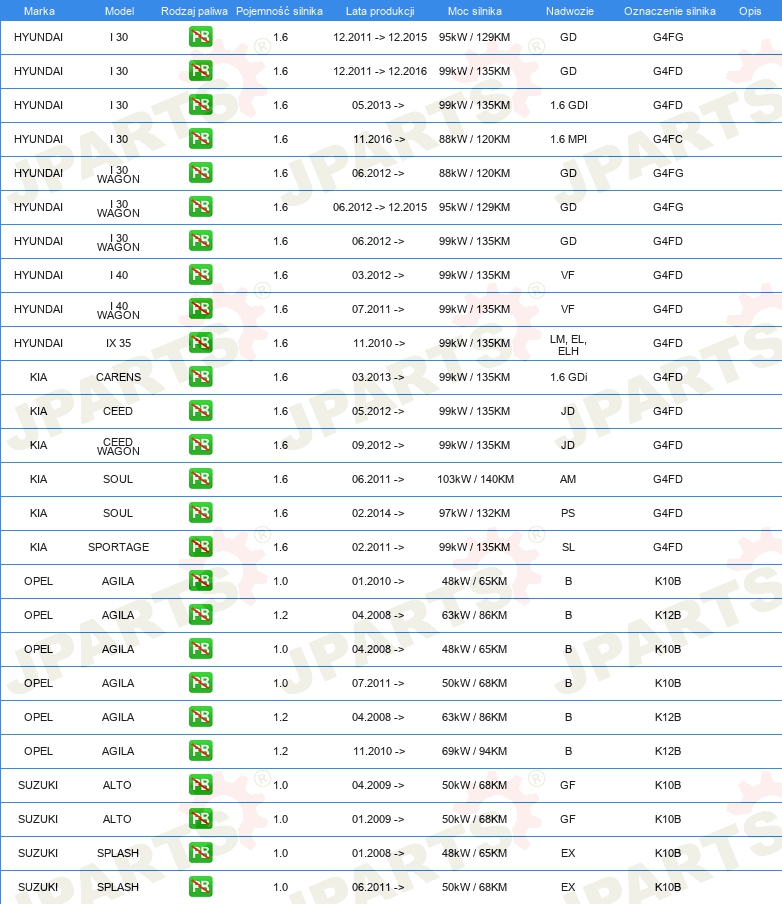Select the Opis column header
Viewport: 782px width, 904px height.
pos(750,11)
